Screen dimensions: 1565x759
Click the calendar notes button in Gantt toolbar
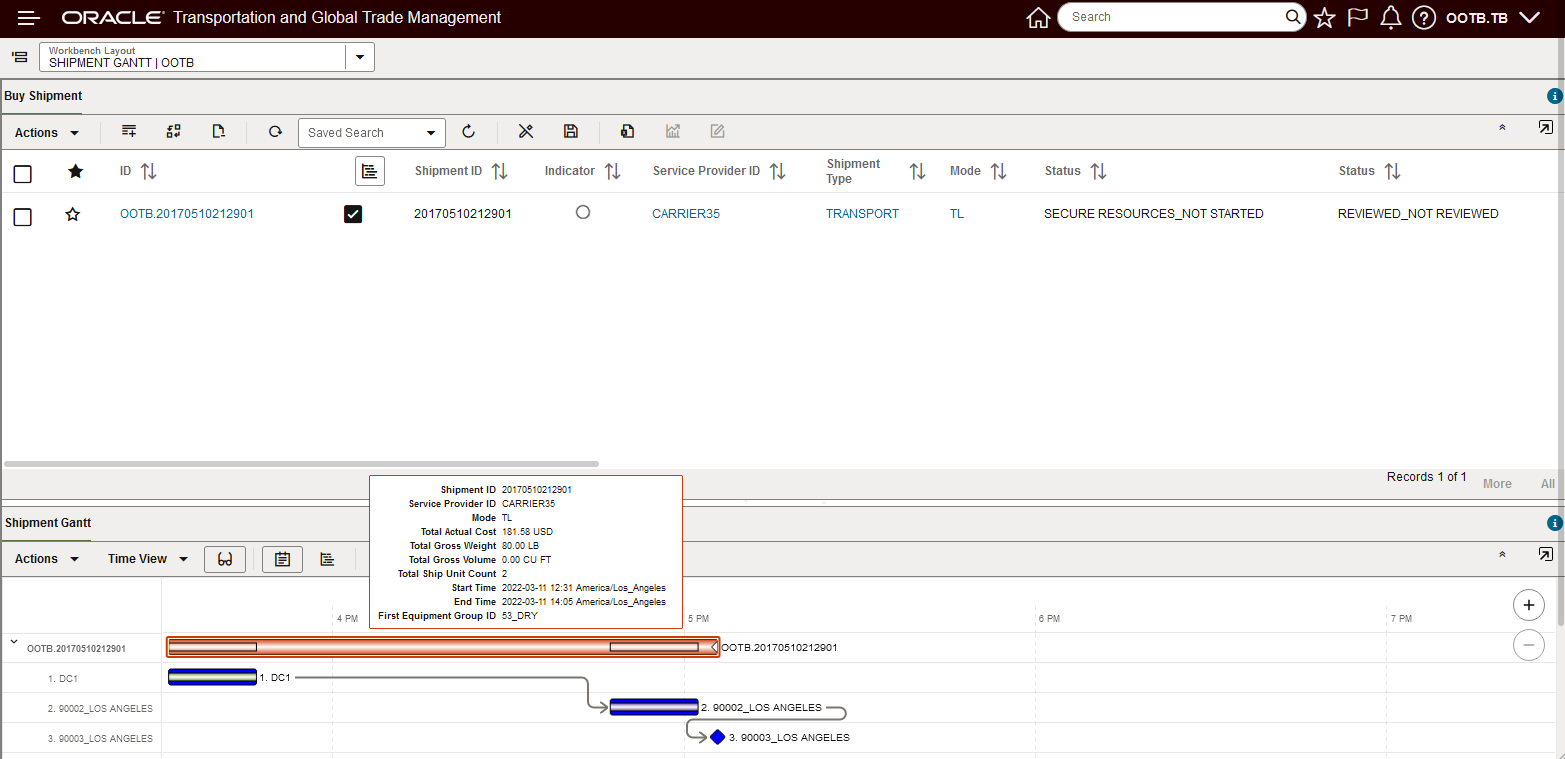point(282,559)
